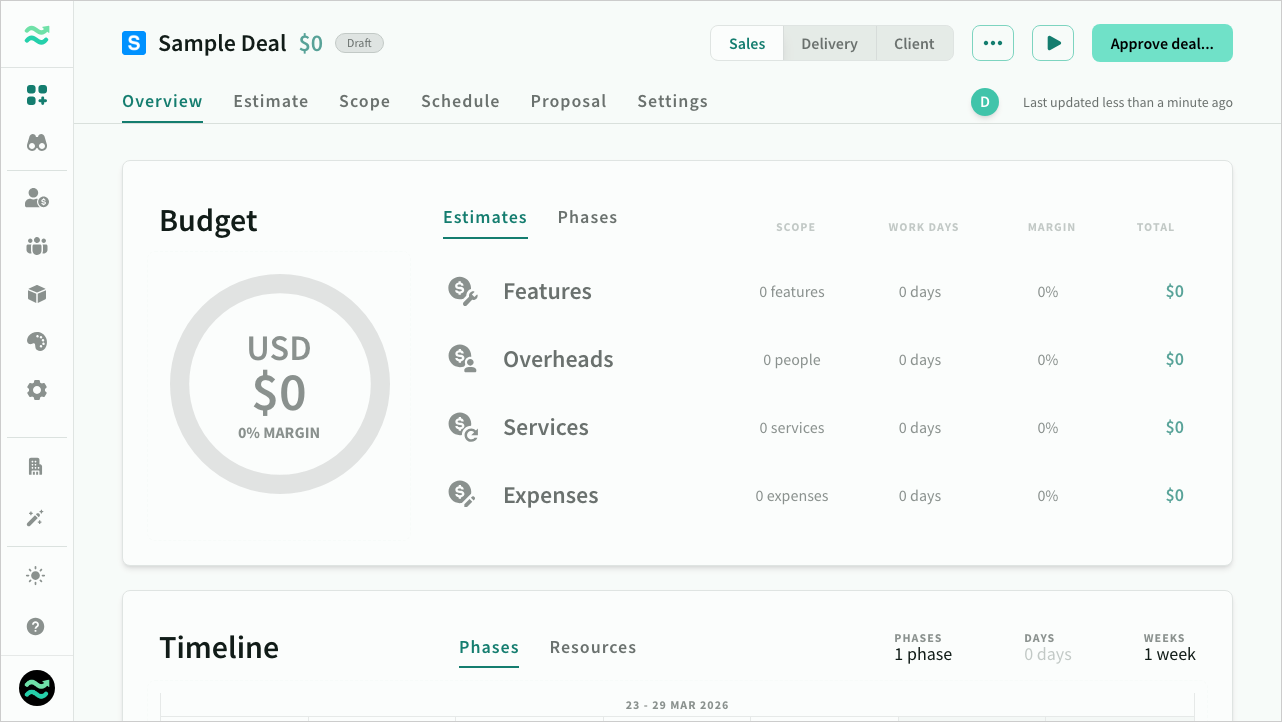Open the team people icon in sidebar

[x=37, y=246]
